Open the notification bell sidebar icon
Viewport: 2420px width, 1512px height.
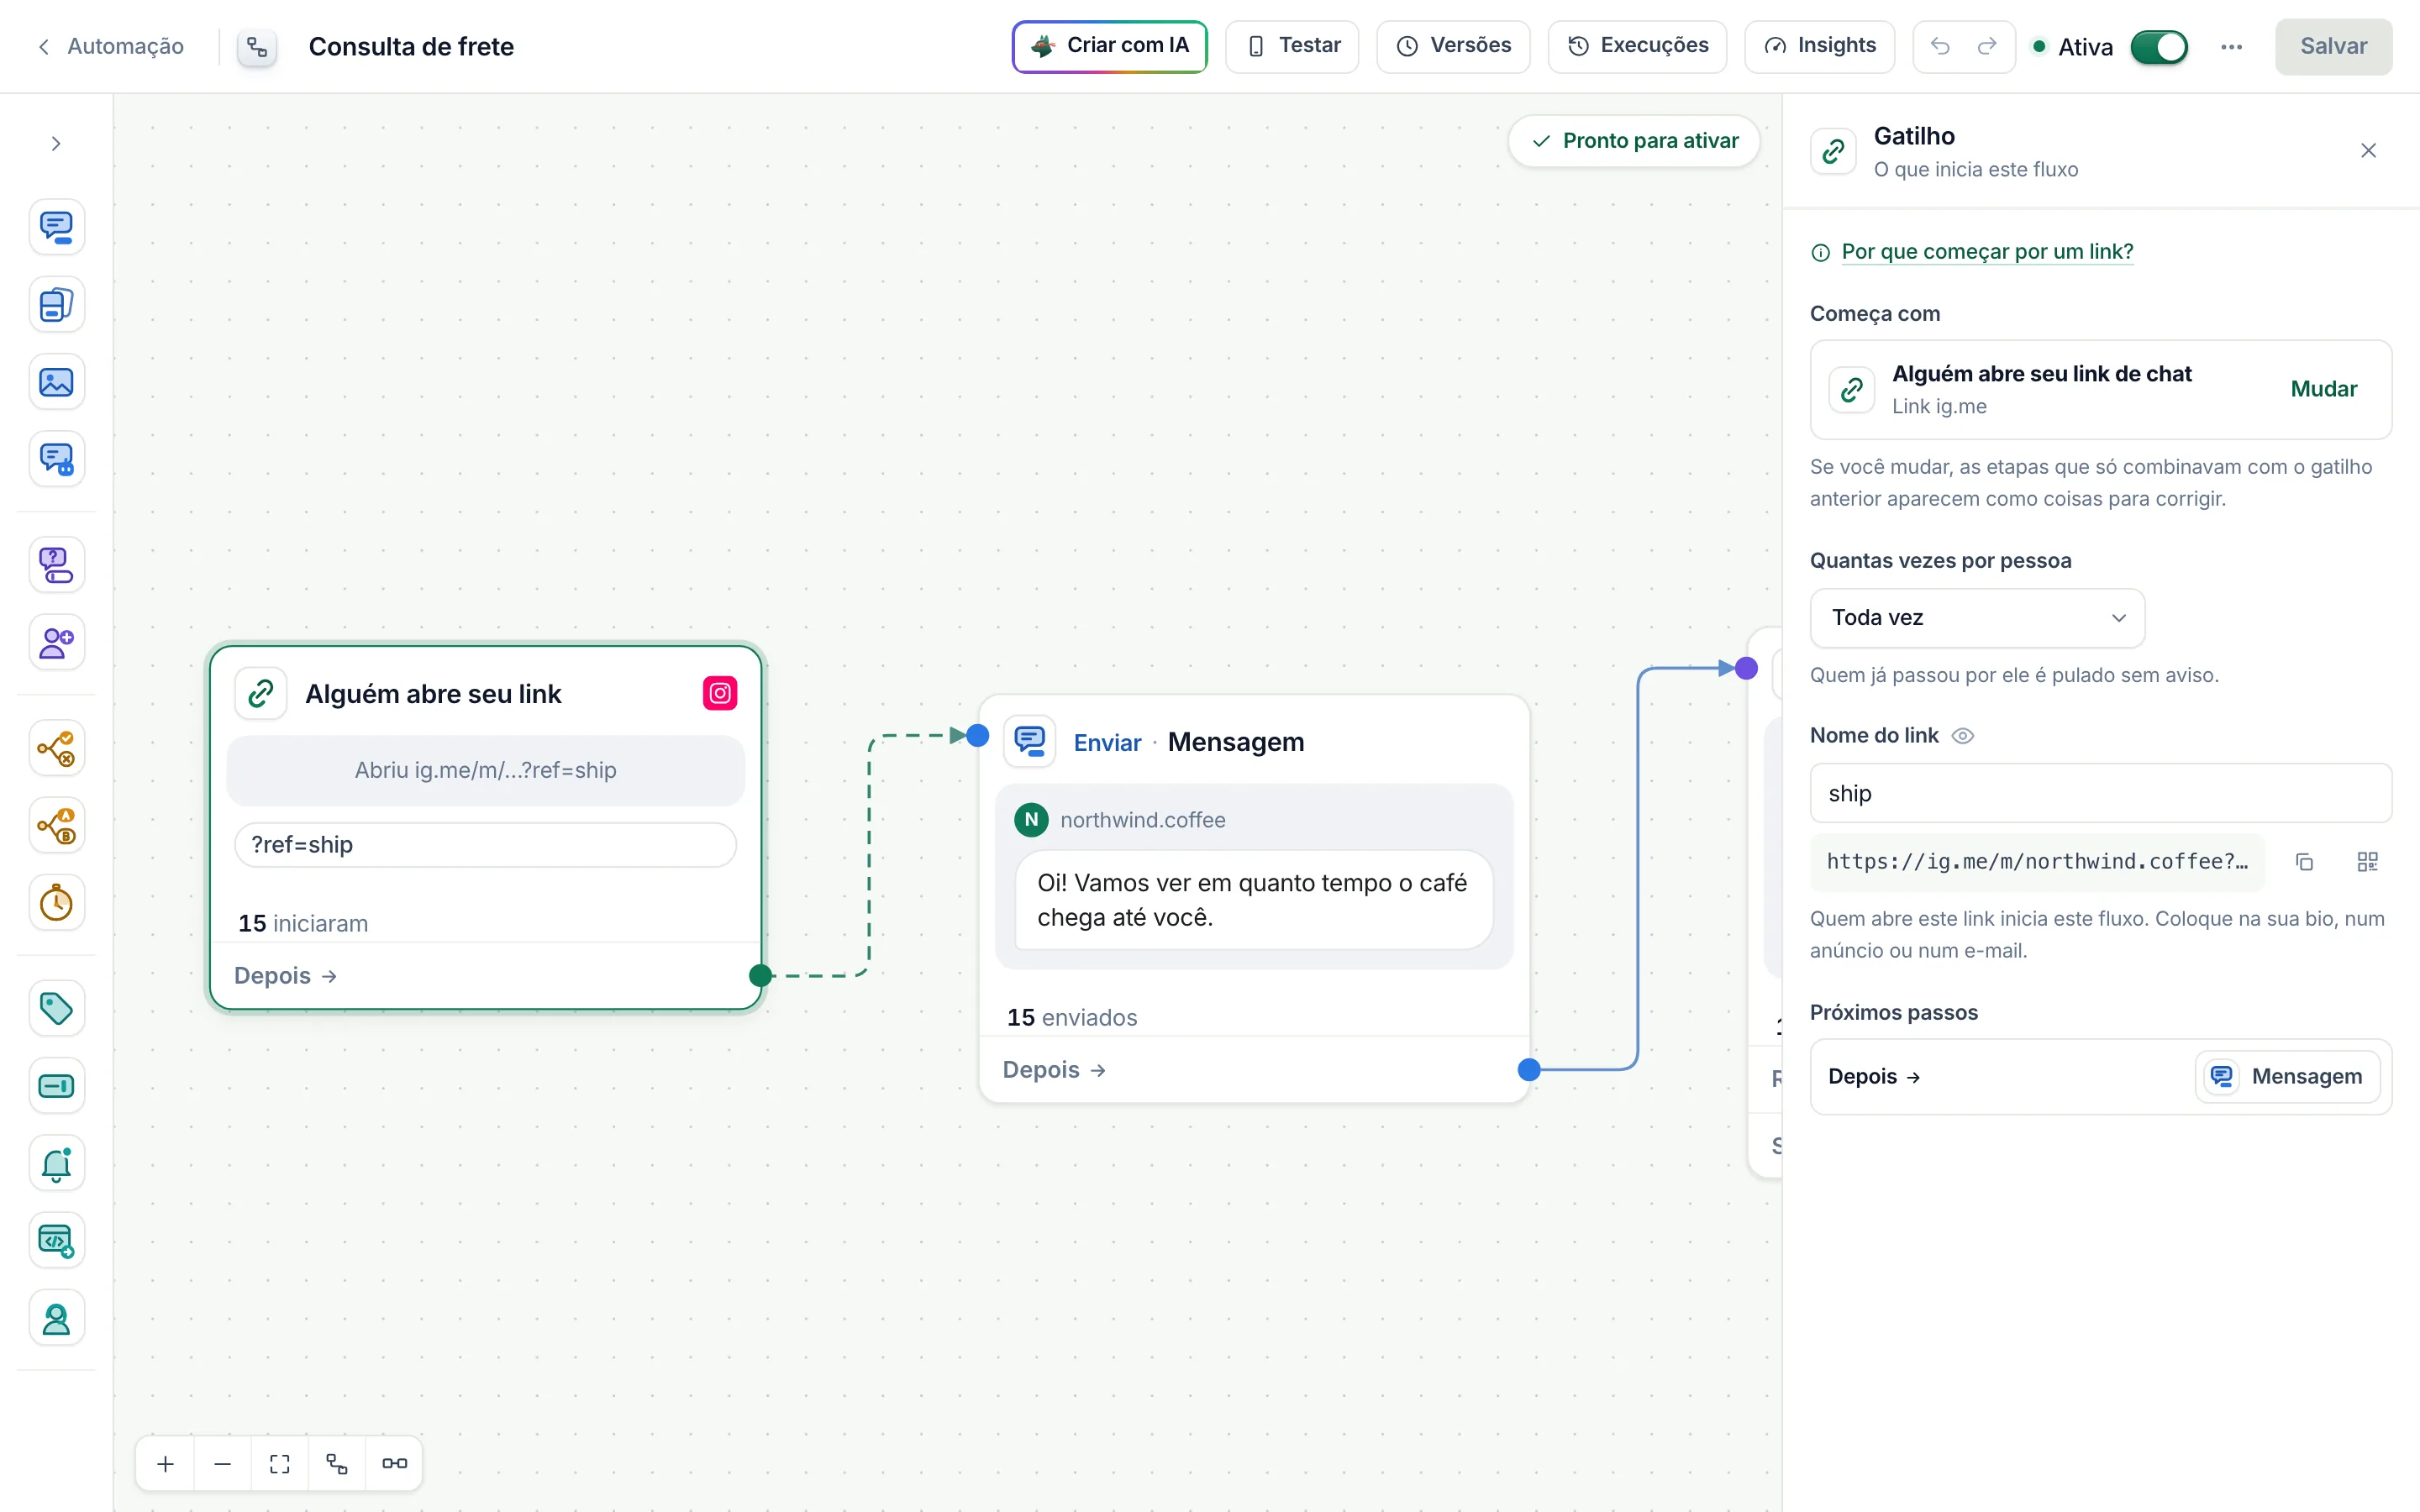click(x=56, y=1163)
